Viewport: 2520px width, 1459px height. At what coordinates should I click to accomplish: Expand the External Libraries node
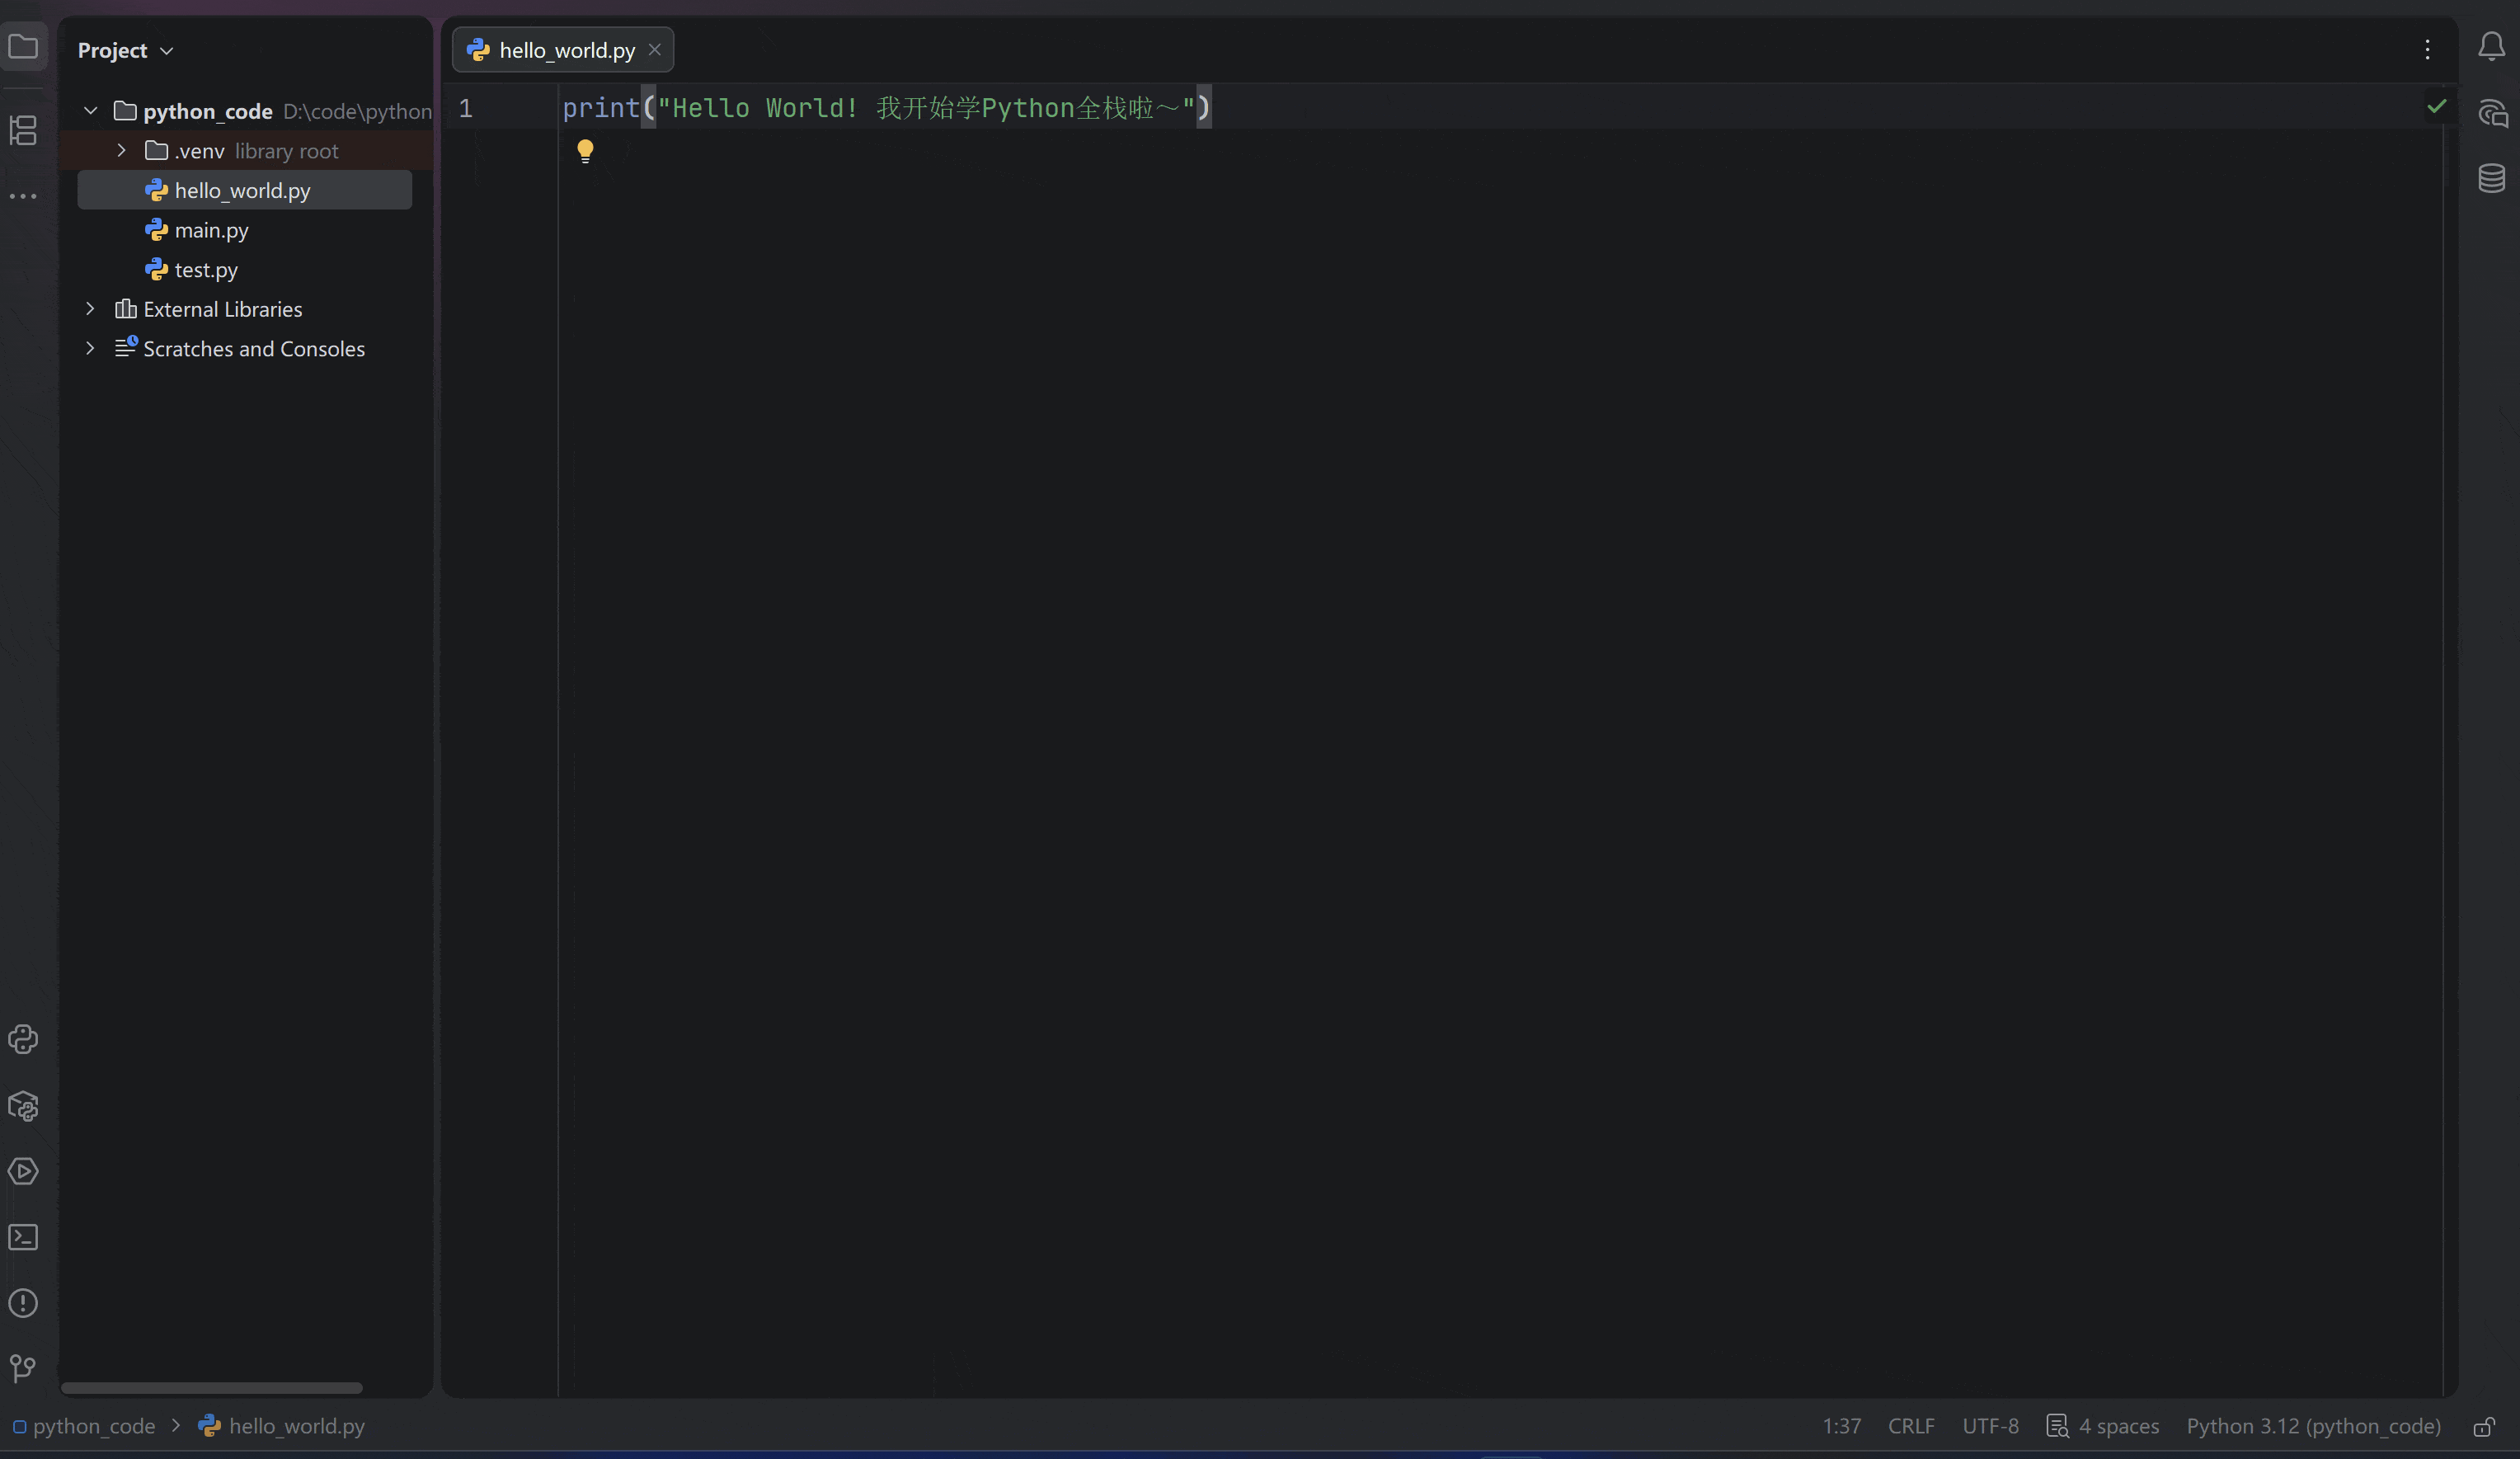tap(90, 309)
